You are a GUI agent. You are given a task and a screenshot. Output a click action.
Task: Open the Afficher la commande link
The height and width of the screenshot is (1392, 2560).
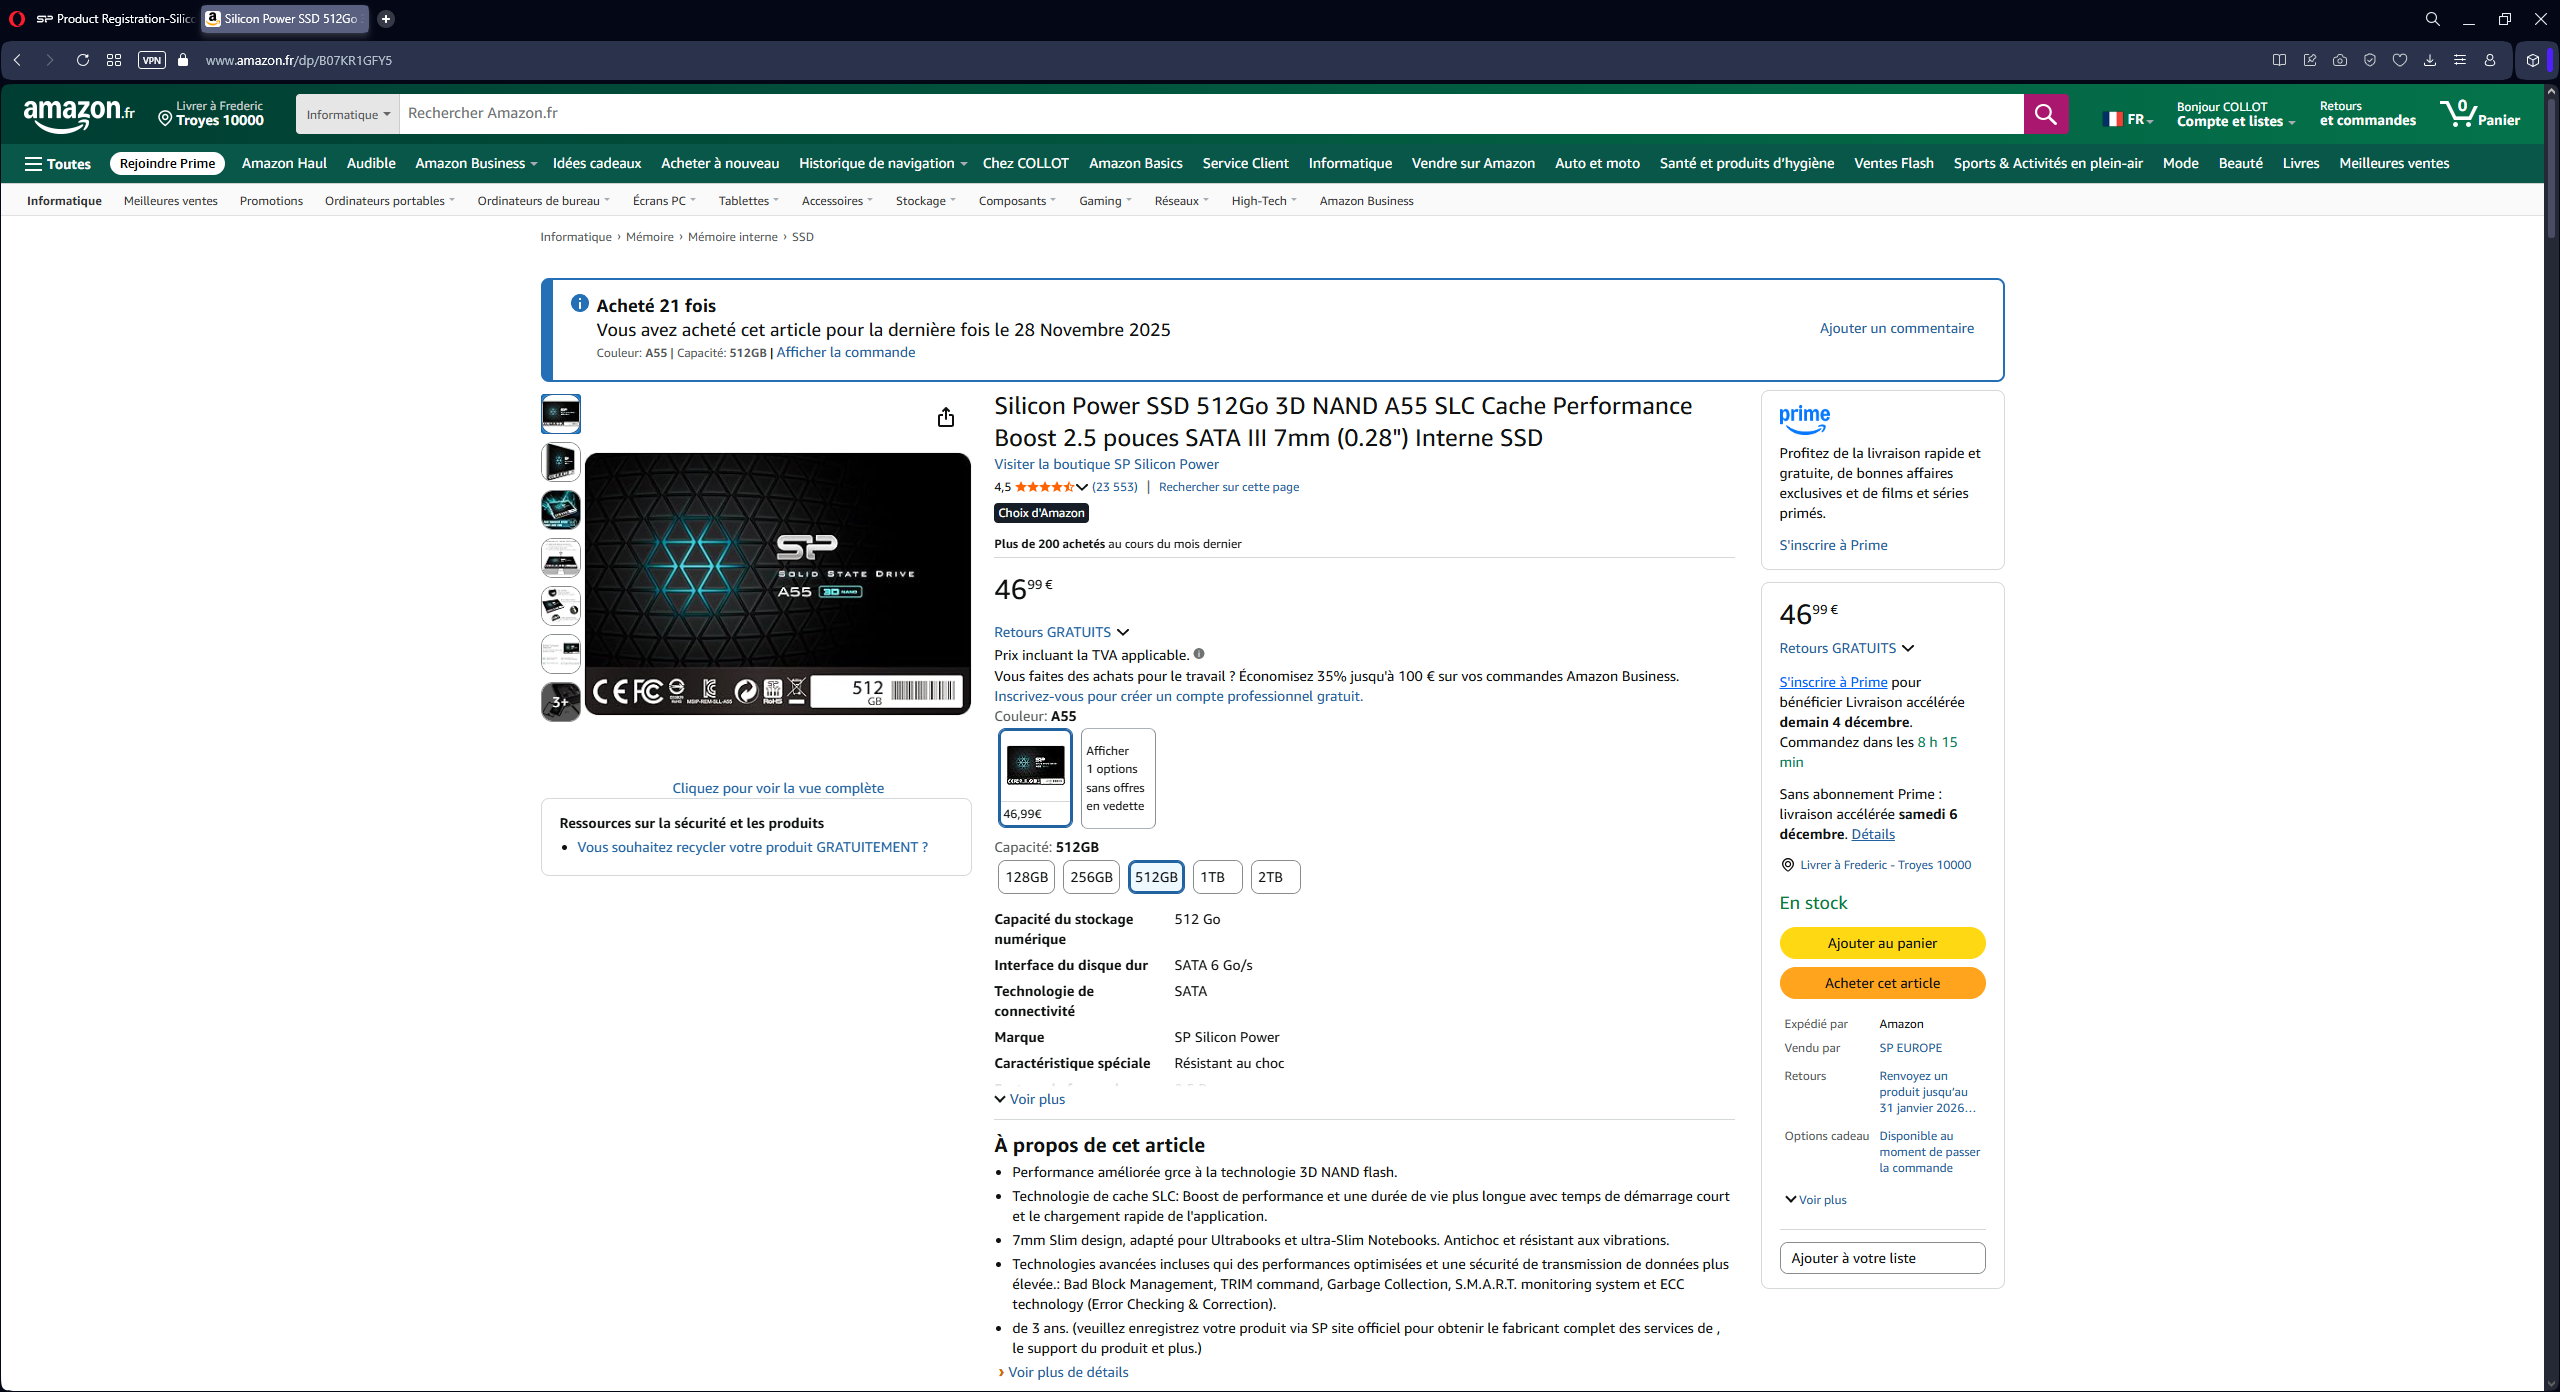pos(845,352)
